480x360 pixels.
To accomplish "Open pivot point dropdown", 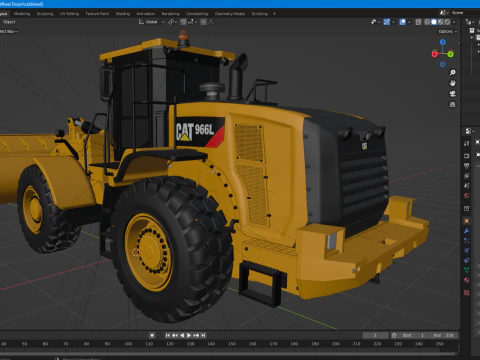I will 172,22.
